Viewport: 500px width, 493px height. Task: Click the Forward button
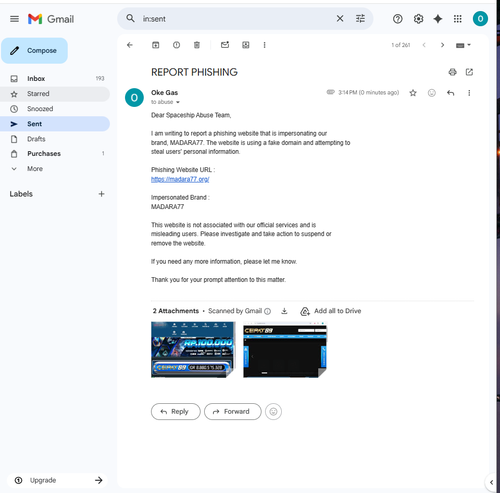233,412
